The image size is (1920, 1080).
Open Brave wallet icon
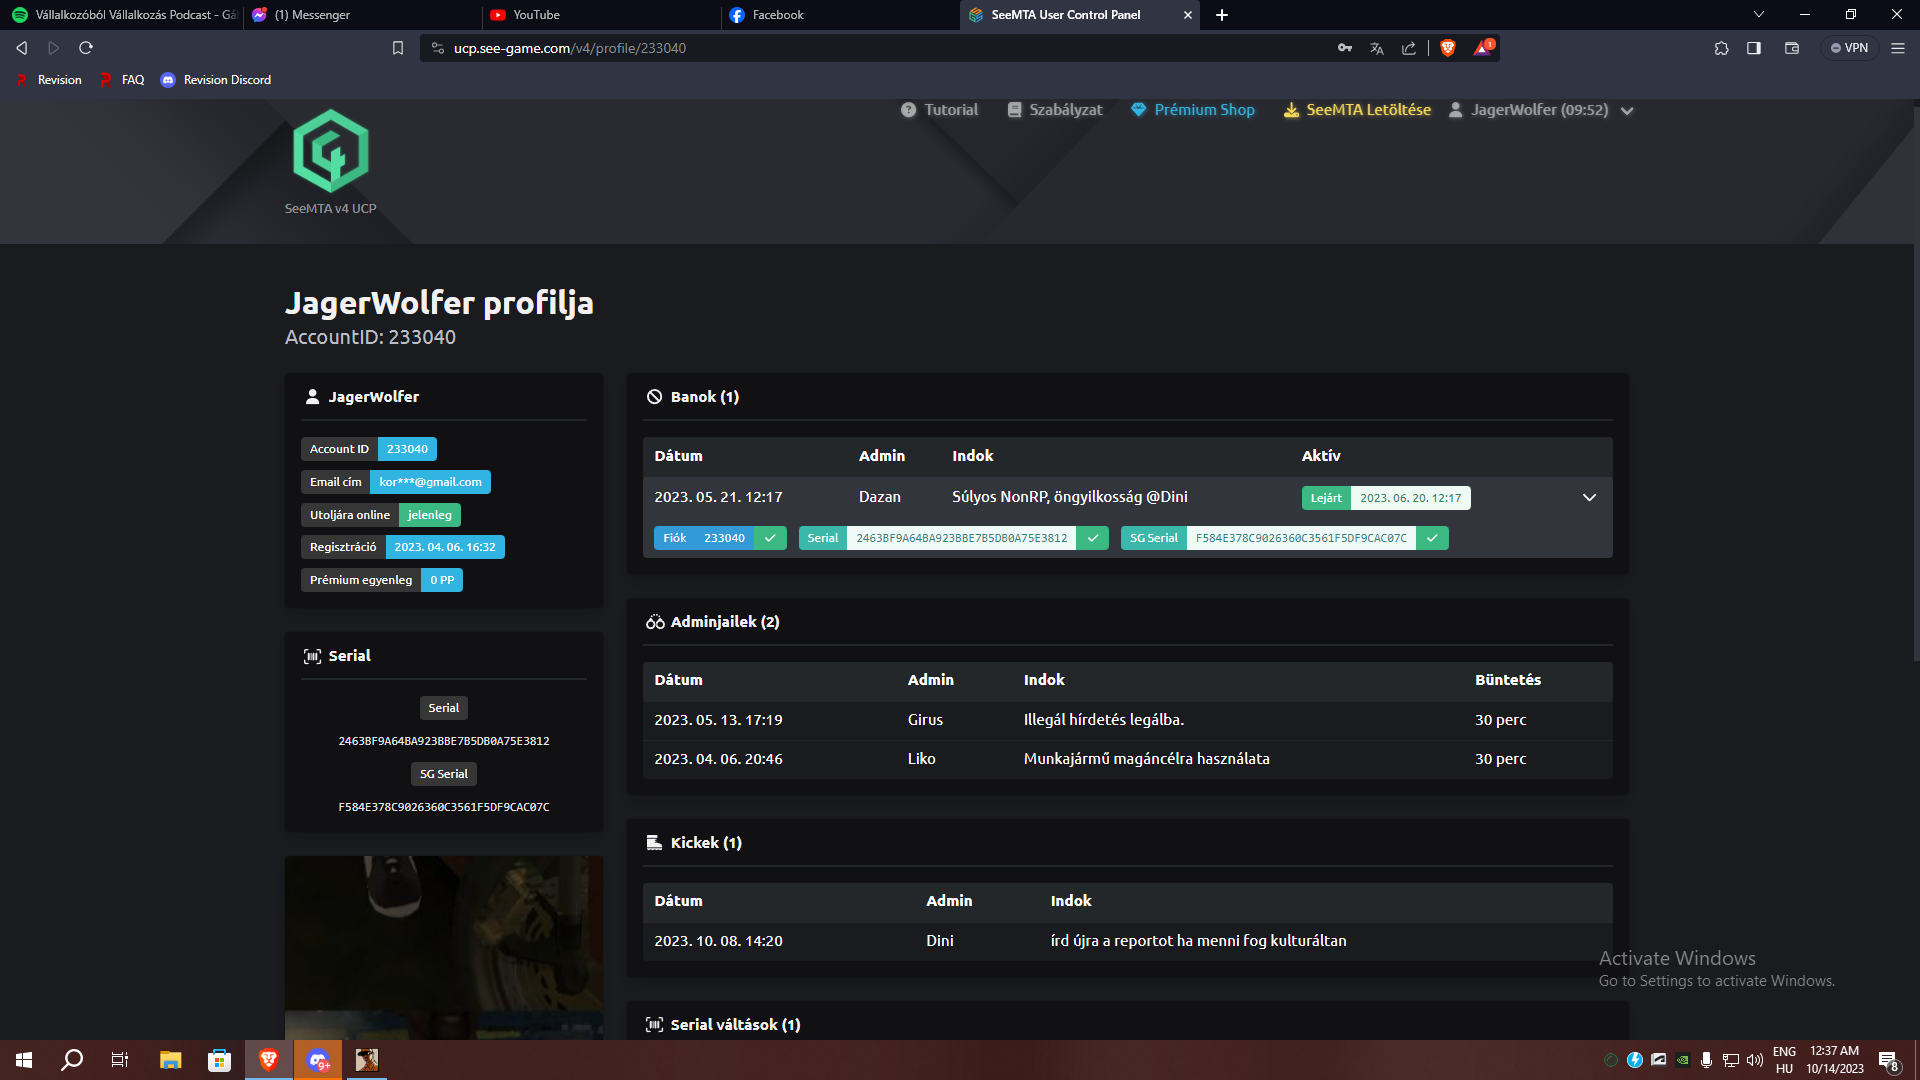point(1792,48)
